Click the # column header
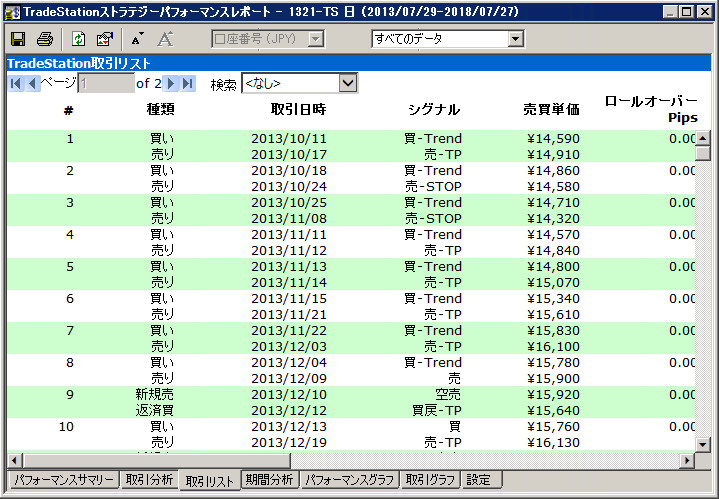The width and height of the screenshot is (719, 499). point(69,110)
